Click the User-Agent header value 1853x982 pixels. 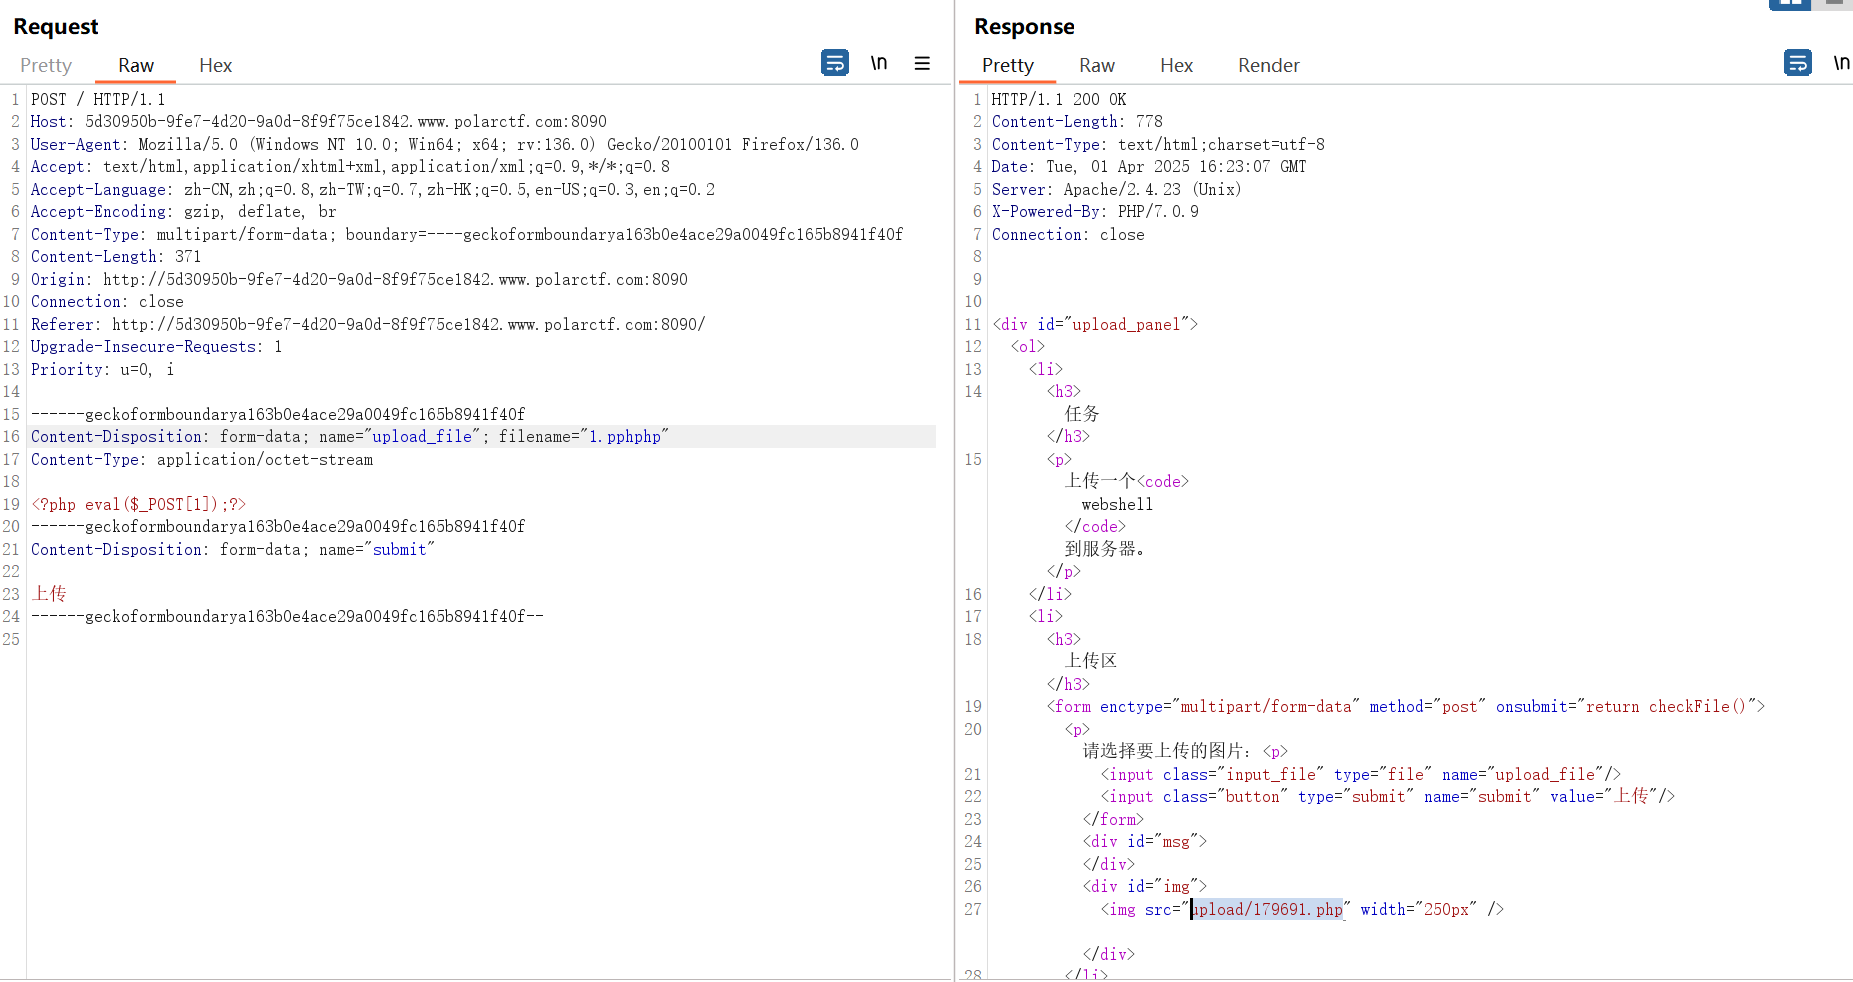[498, 144]
